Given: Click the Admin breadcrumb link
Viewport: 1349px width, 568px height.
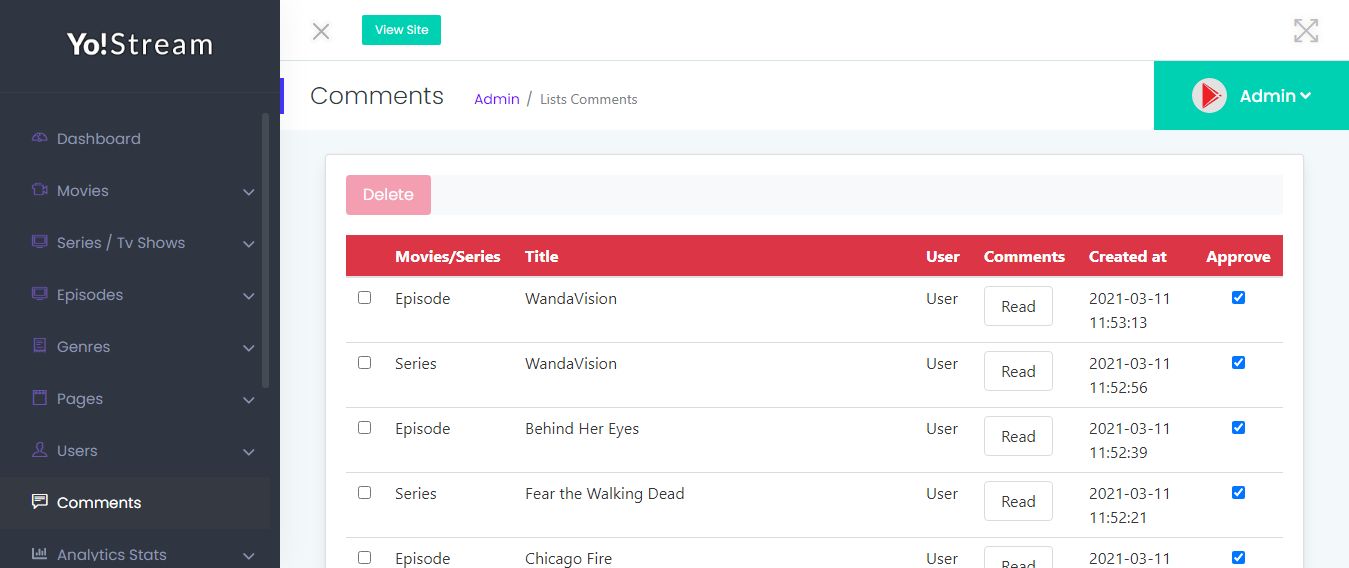Looking at the screenshot, I should click(497, 99).
